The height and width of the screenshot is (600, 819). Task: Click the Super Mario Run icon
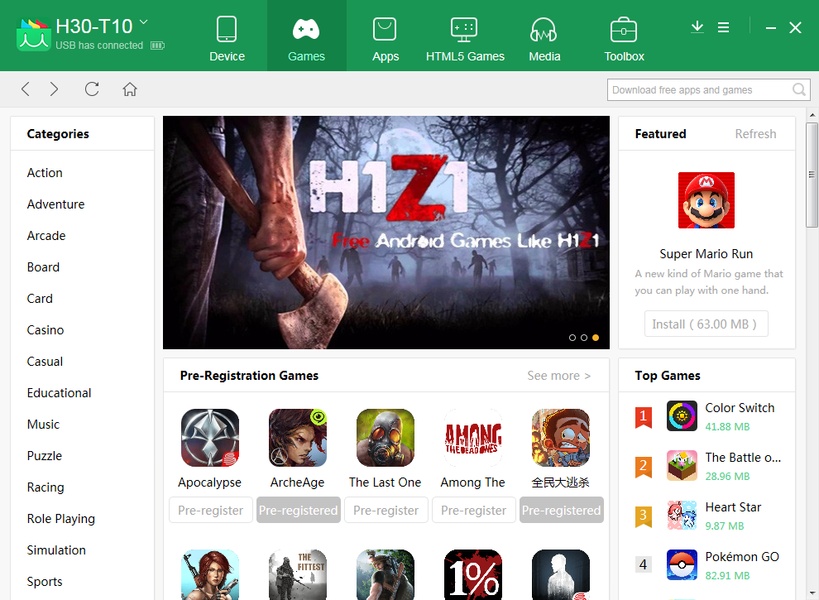pyautogui.click(x=706, y=200)
